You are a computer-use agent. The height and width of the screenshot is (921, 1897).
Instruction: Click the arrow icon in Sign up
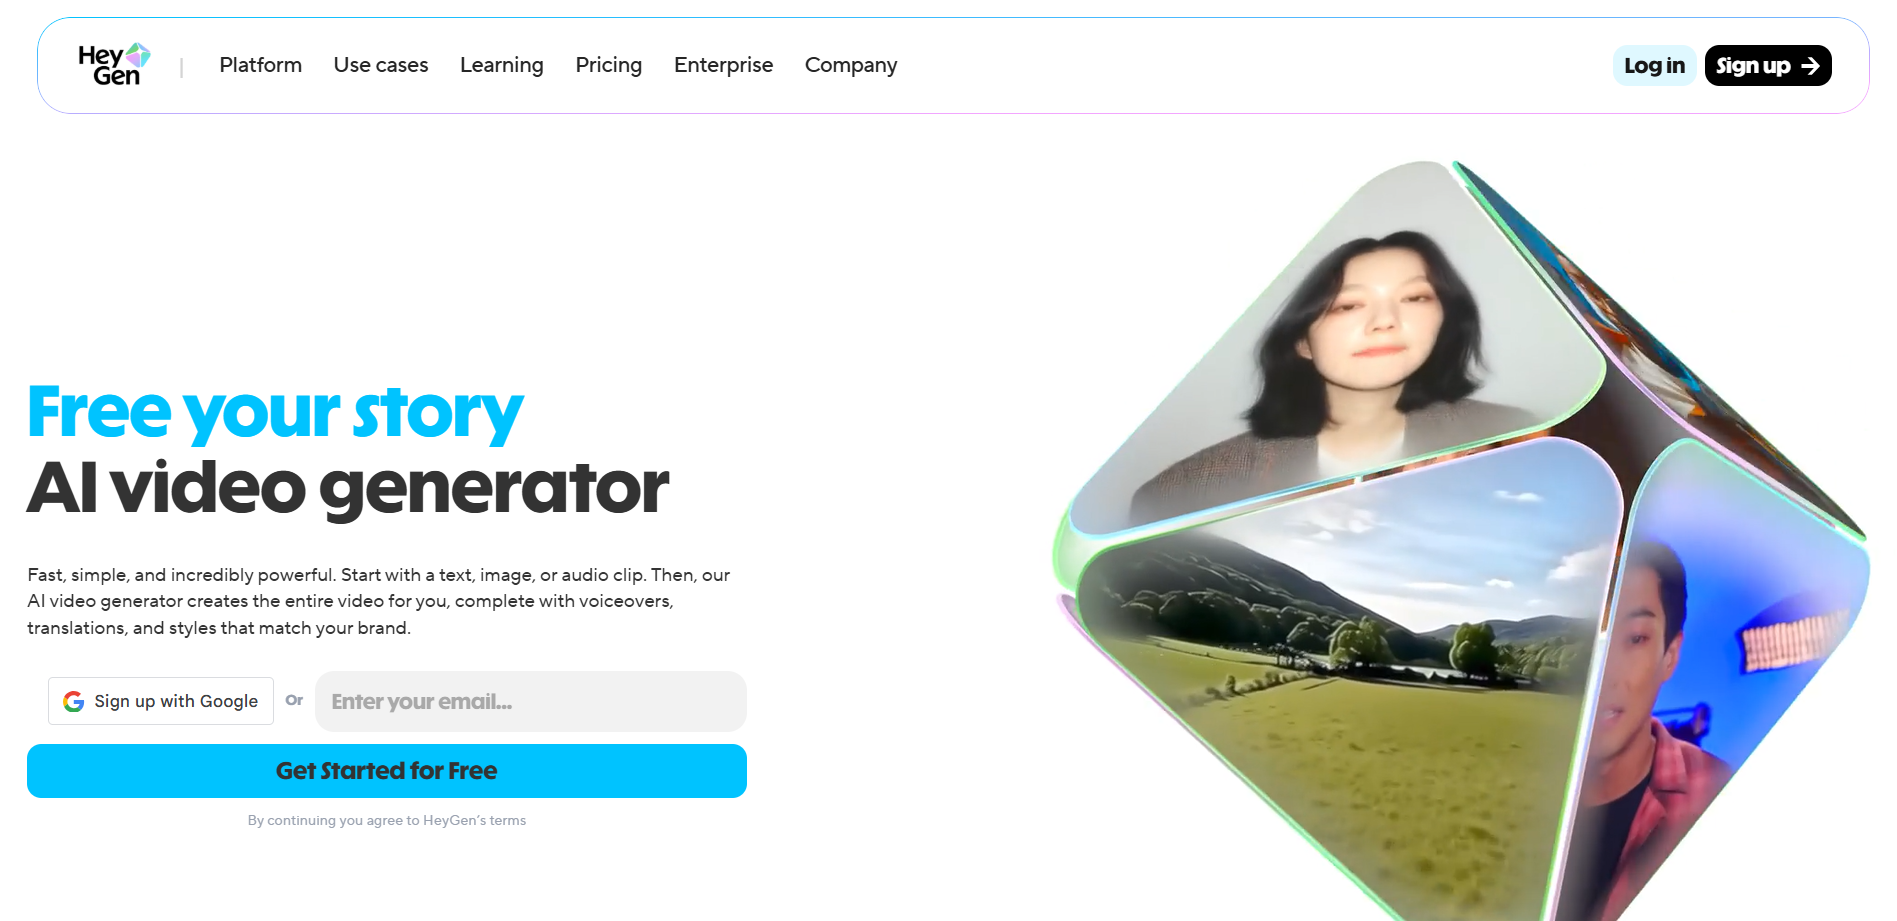point(1810,66)
